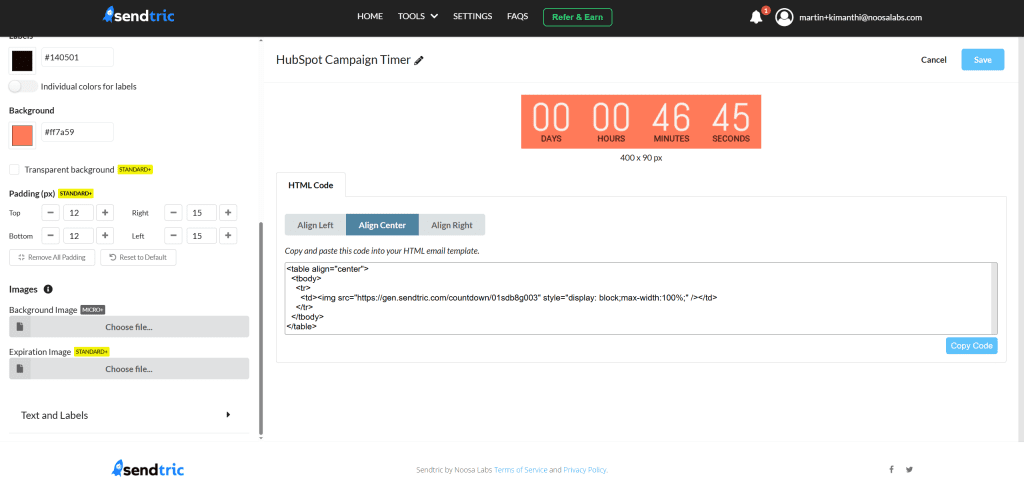
Task: Decrease Bottom padding with minus button
Action: pyautogui.click(x=51, y=236)
